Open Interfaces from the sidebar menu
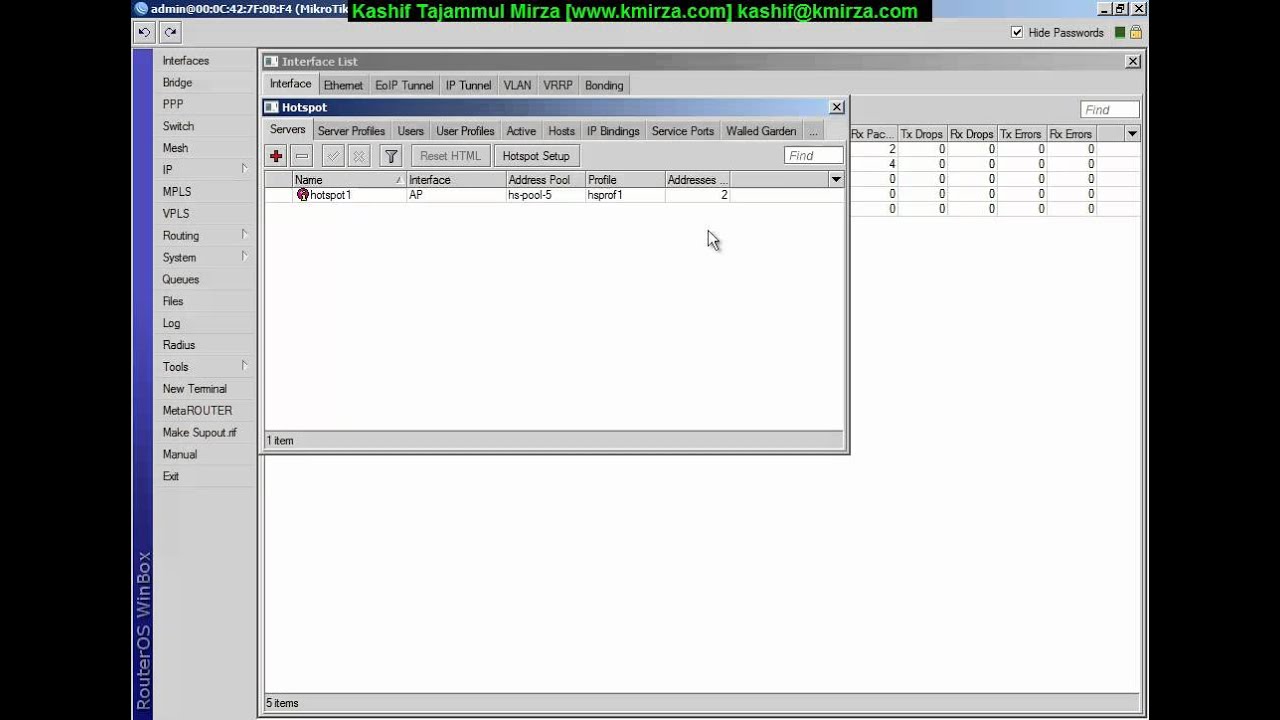 point(186,61)
